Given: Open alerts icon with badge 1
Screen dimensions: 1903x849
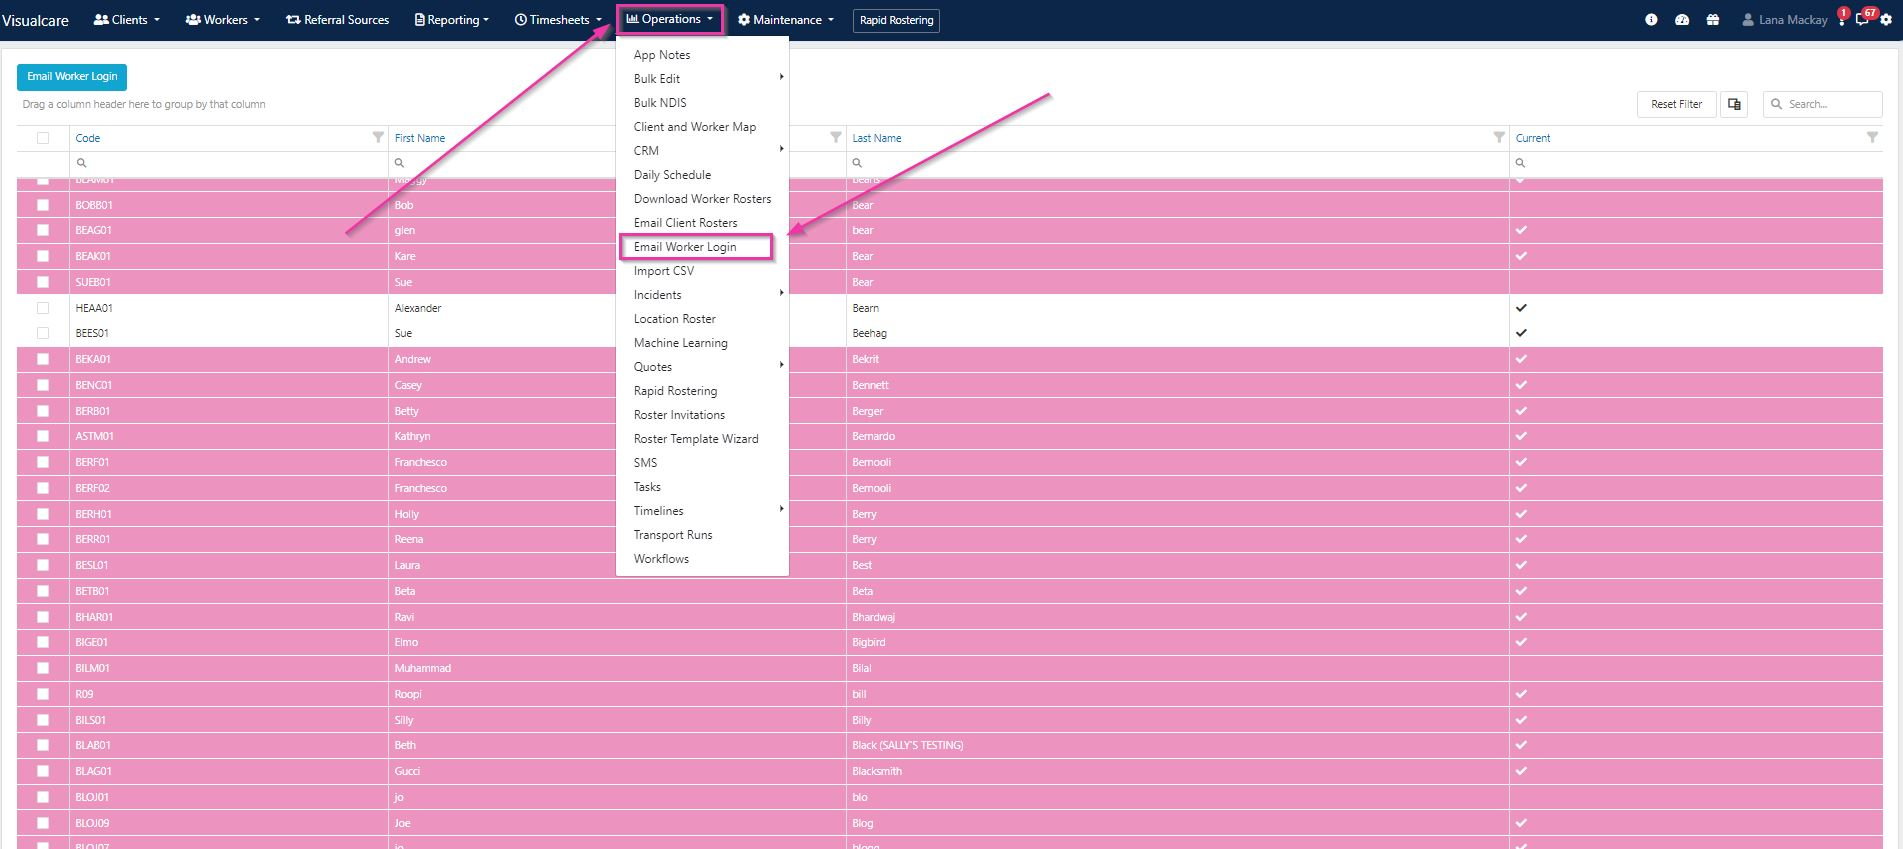Looking at the screenshot, I should (x=1842, y=17).
